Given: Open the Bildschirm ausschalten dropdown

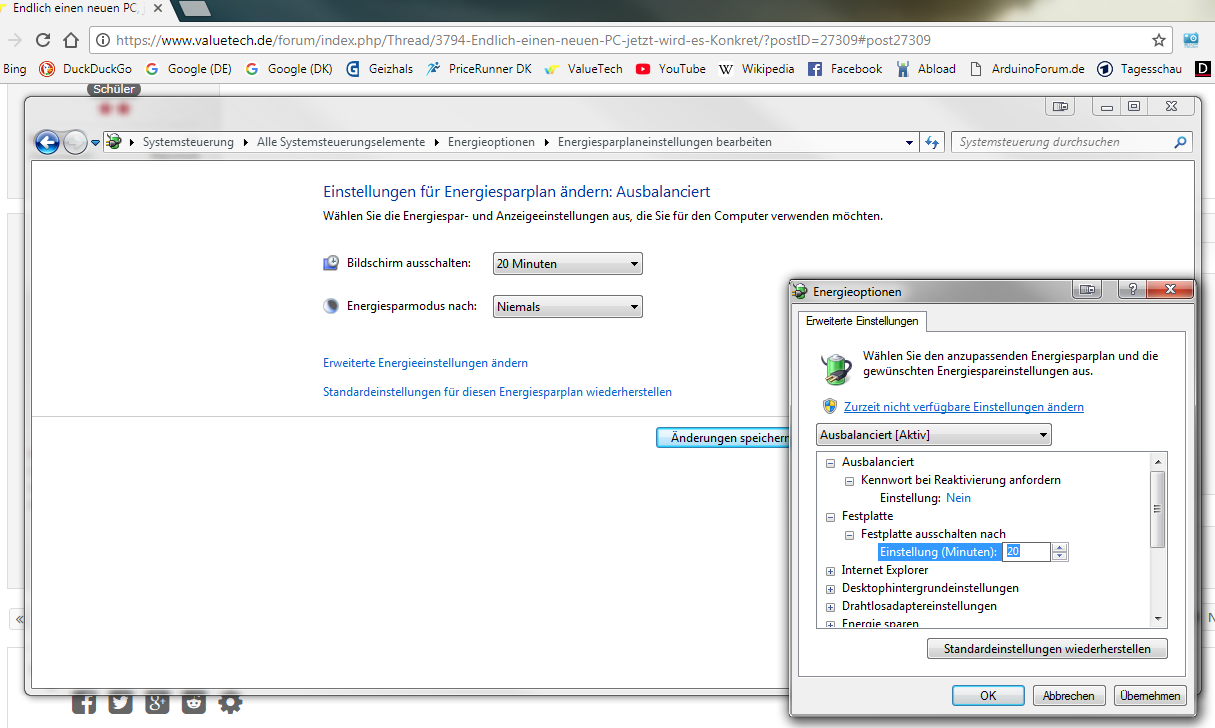Looking at the screenshot, I should (x=567, y=264).
